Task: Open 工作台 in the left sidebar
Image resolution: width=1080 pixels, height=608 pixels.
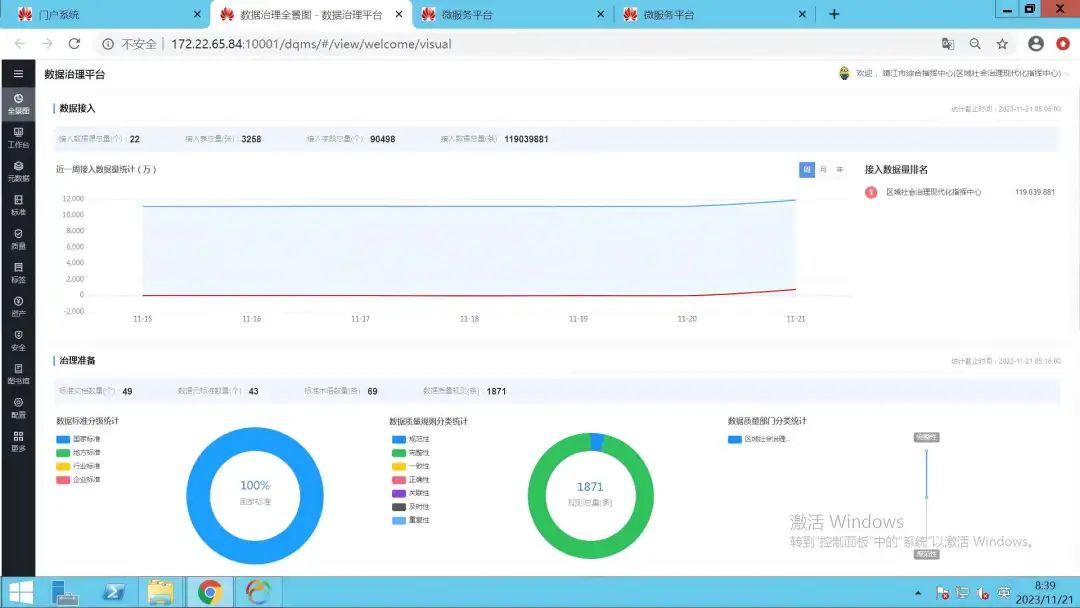Action: (18, 137)
